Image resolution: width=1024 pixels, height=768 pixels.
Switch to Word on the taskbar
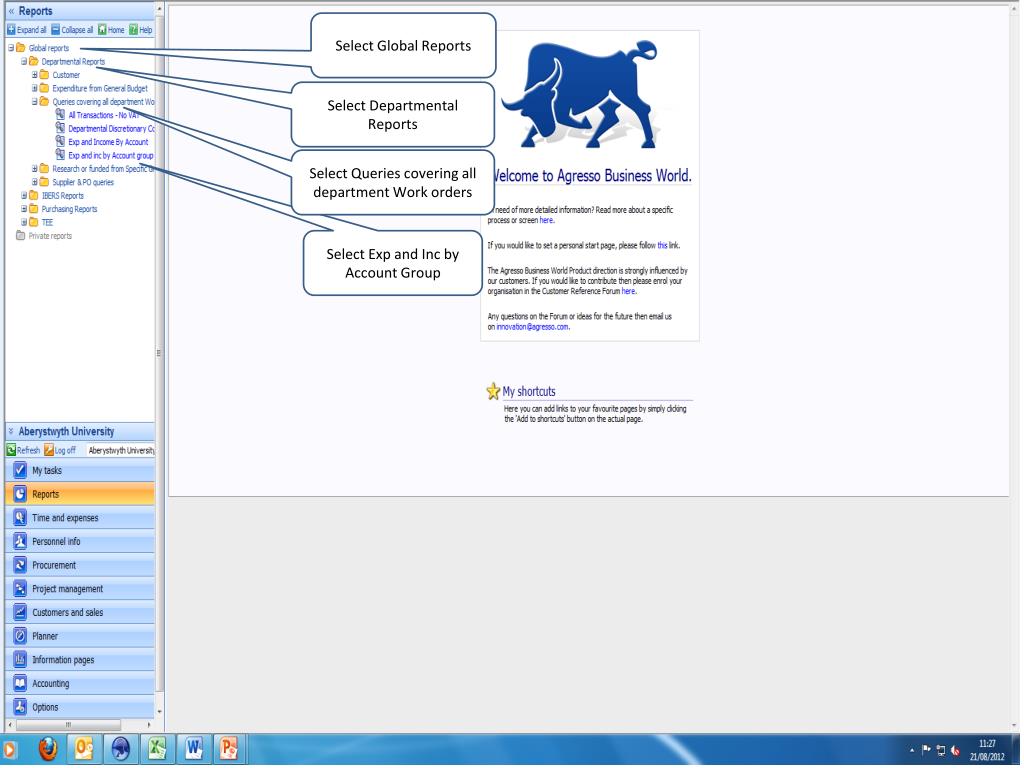[x=193, y=749]
